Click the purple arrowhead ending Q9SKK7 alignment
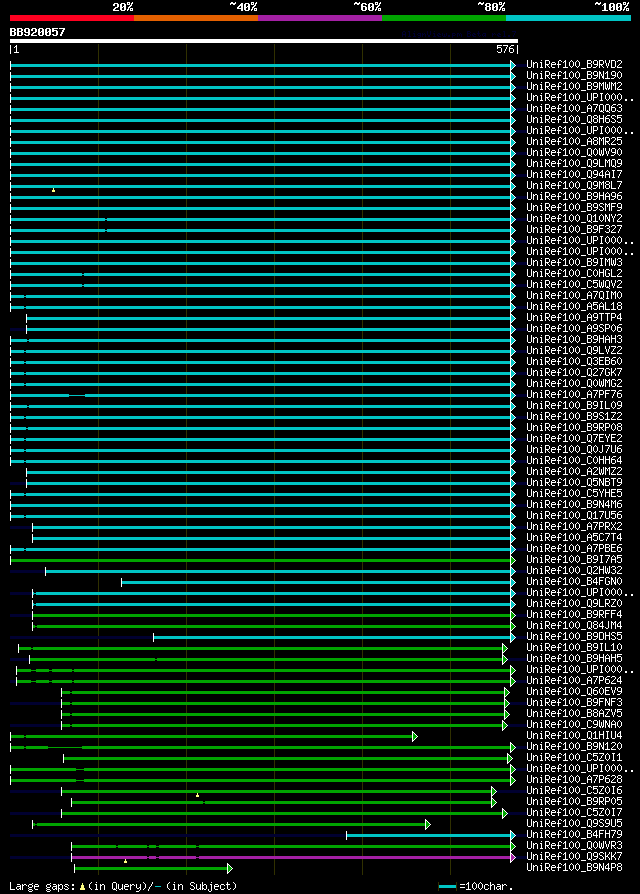The image size is (640, 894). (513, 858)
